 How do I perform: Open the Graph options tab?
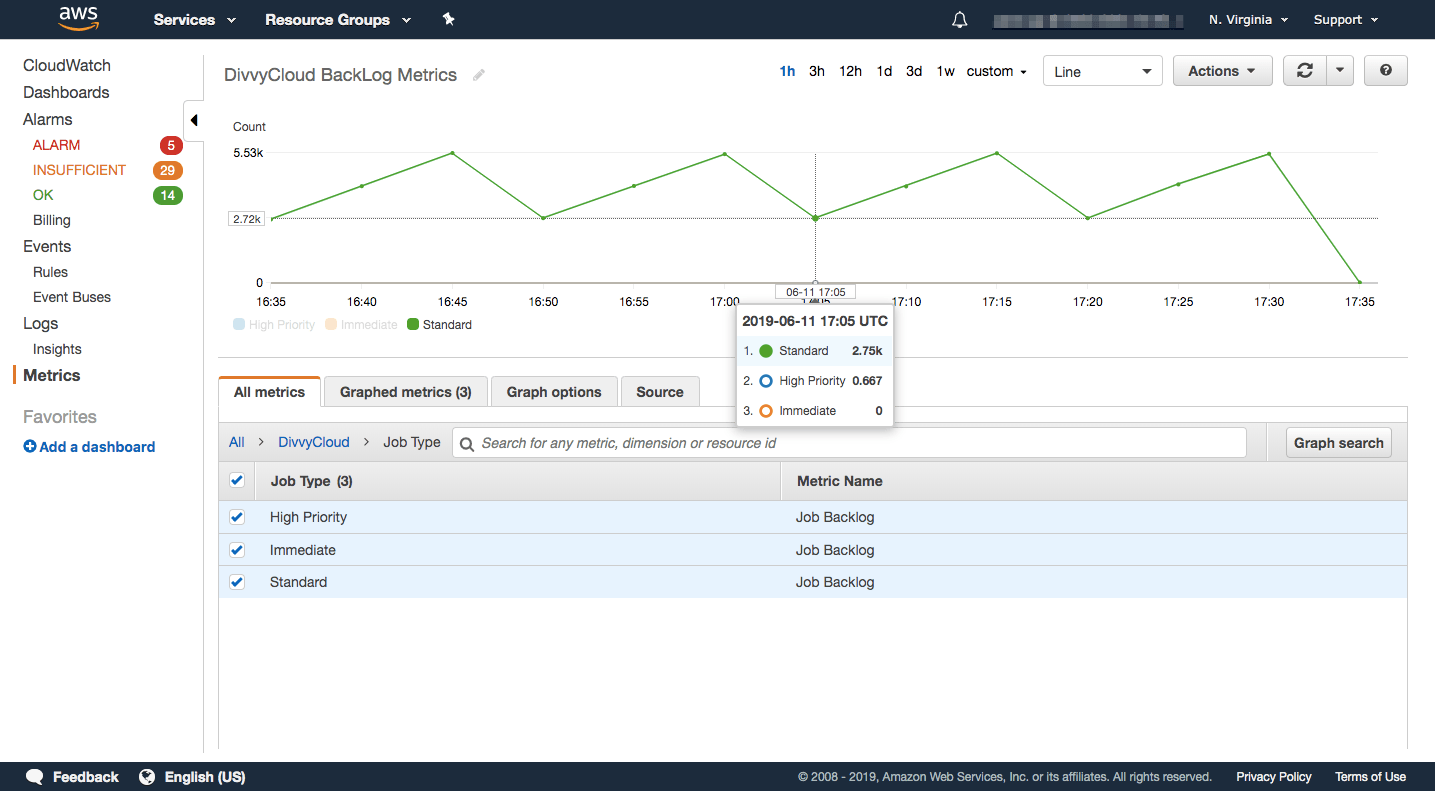point(553,392)
